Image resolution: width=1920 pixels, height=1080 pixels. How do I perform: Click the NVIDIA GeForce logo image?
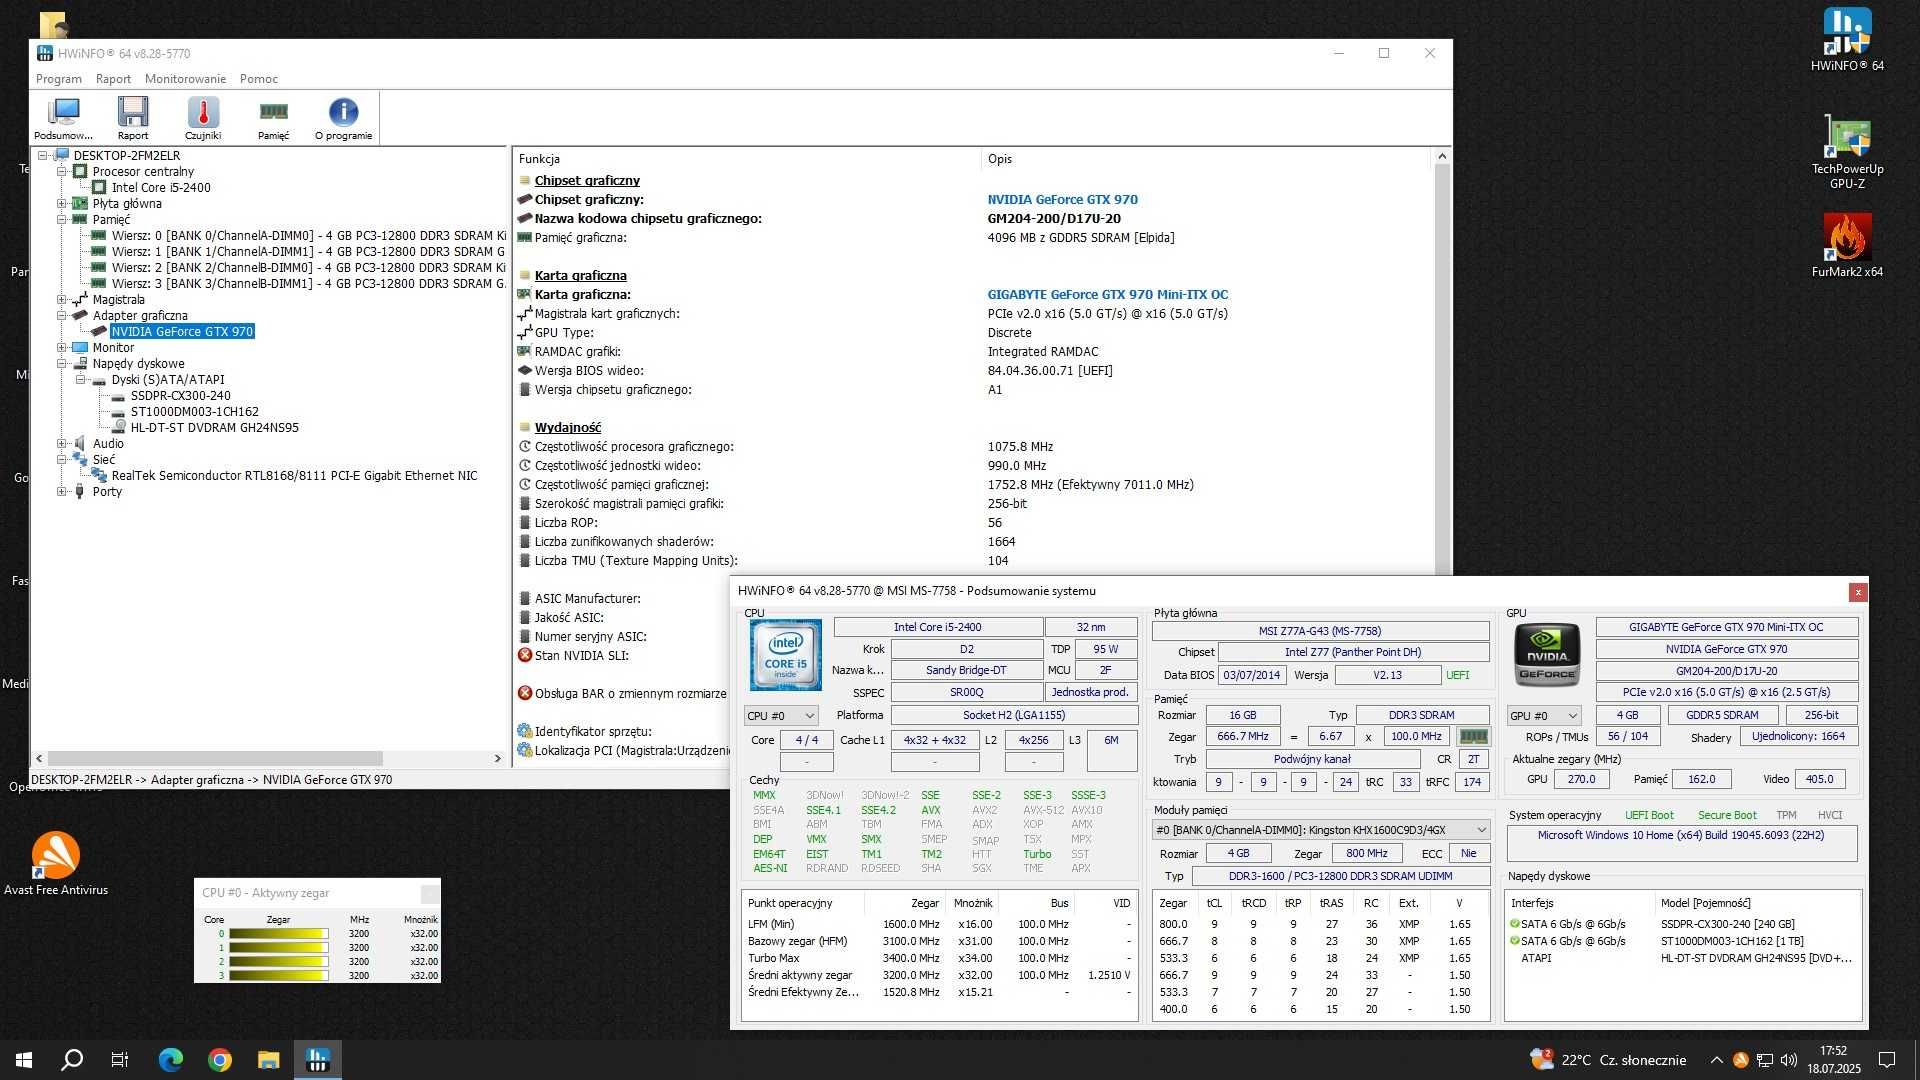click(x=1548, y=655)
